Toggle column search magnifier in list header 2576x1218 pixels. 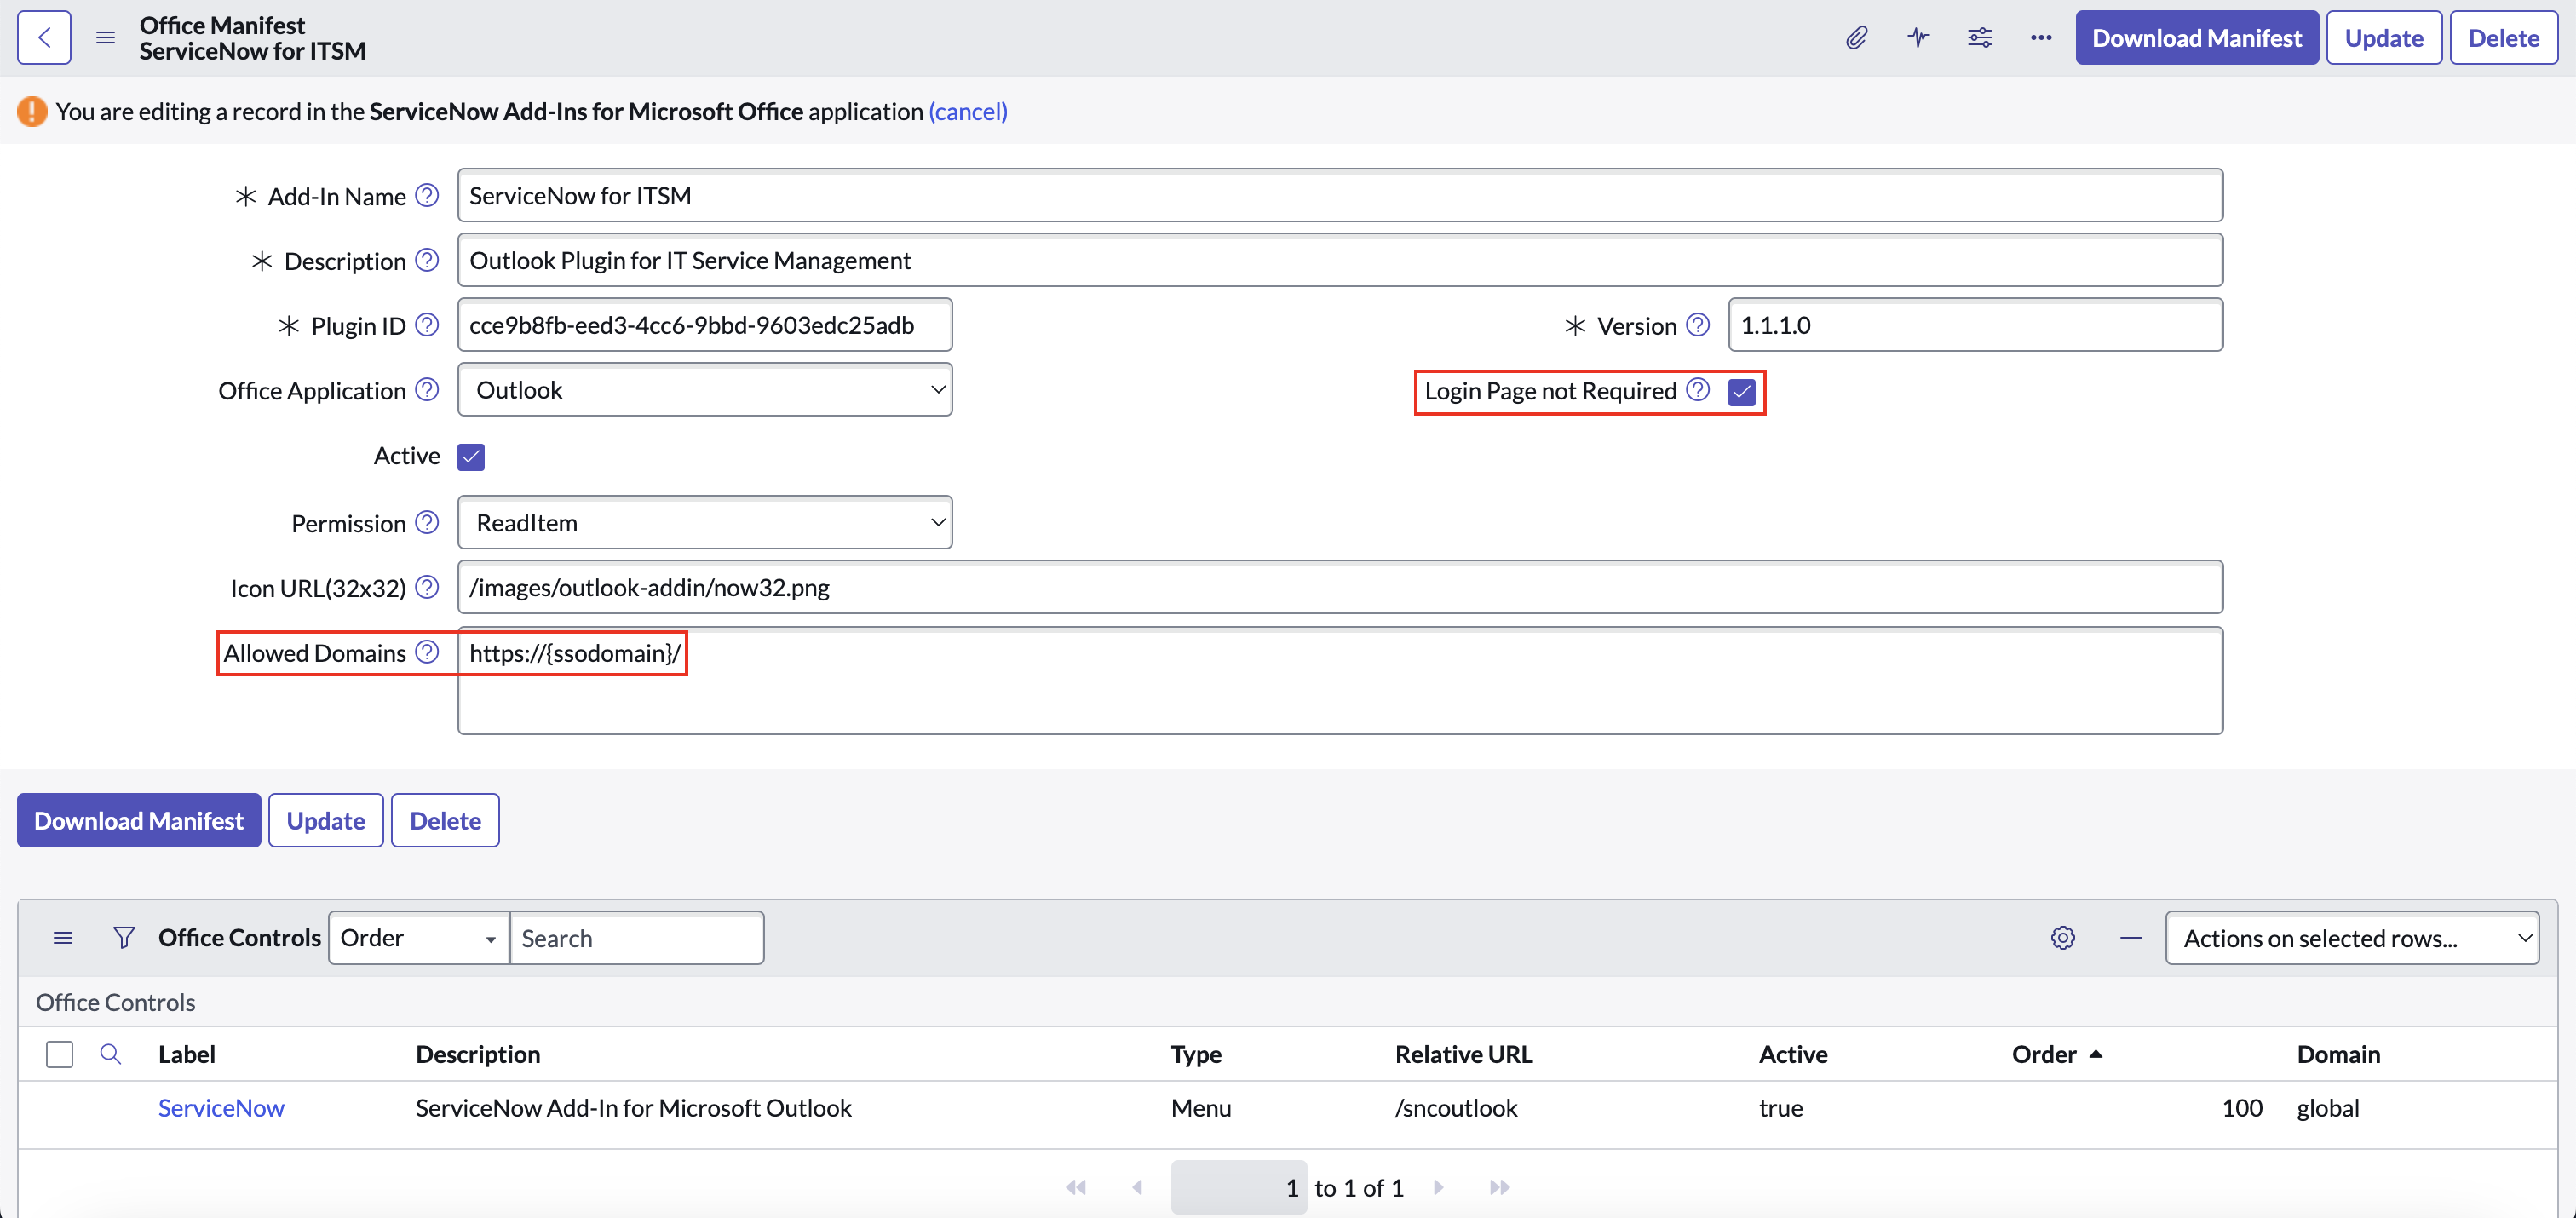coord(111,1054)
